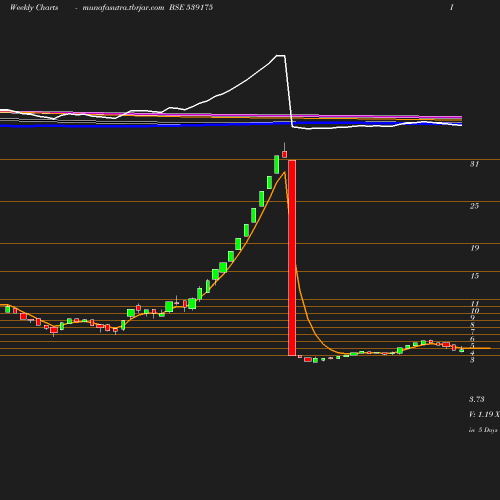The image size is (500, 500).
Task: Click the price axis label 25
Action: [x=474, y=206]
